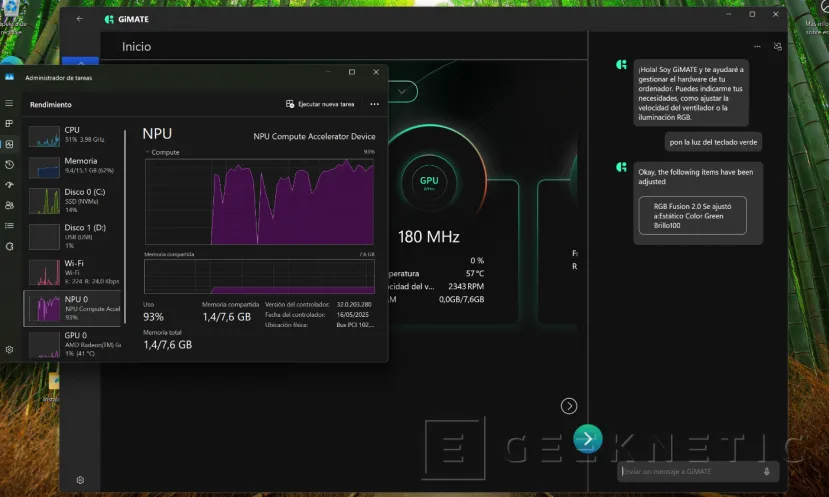This screenshot has width=829, height=497.
Task: Open Recycle Bin desktop icon
Action: coord(11,16)
